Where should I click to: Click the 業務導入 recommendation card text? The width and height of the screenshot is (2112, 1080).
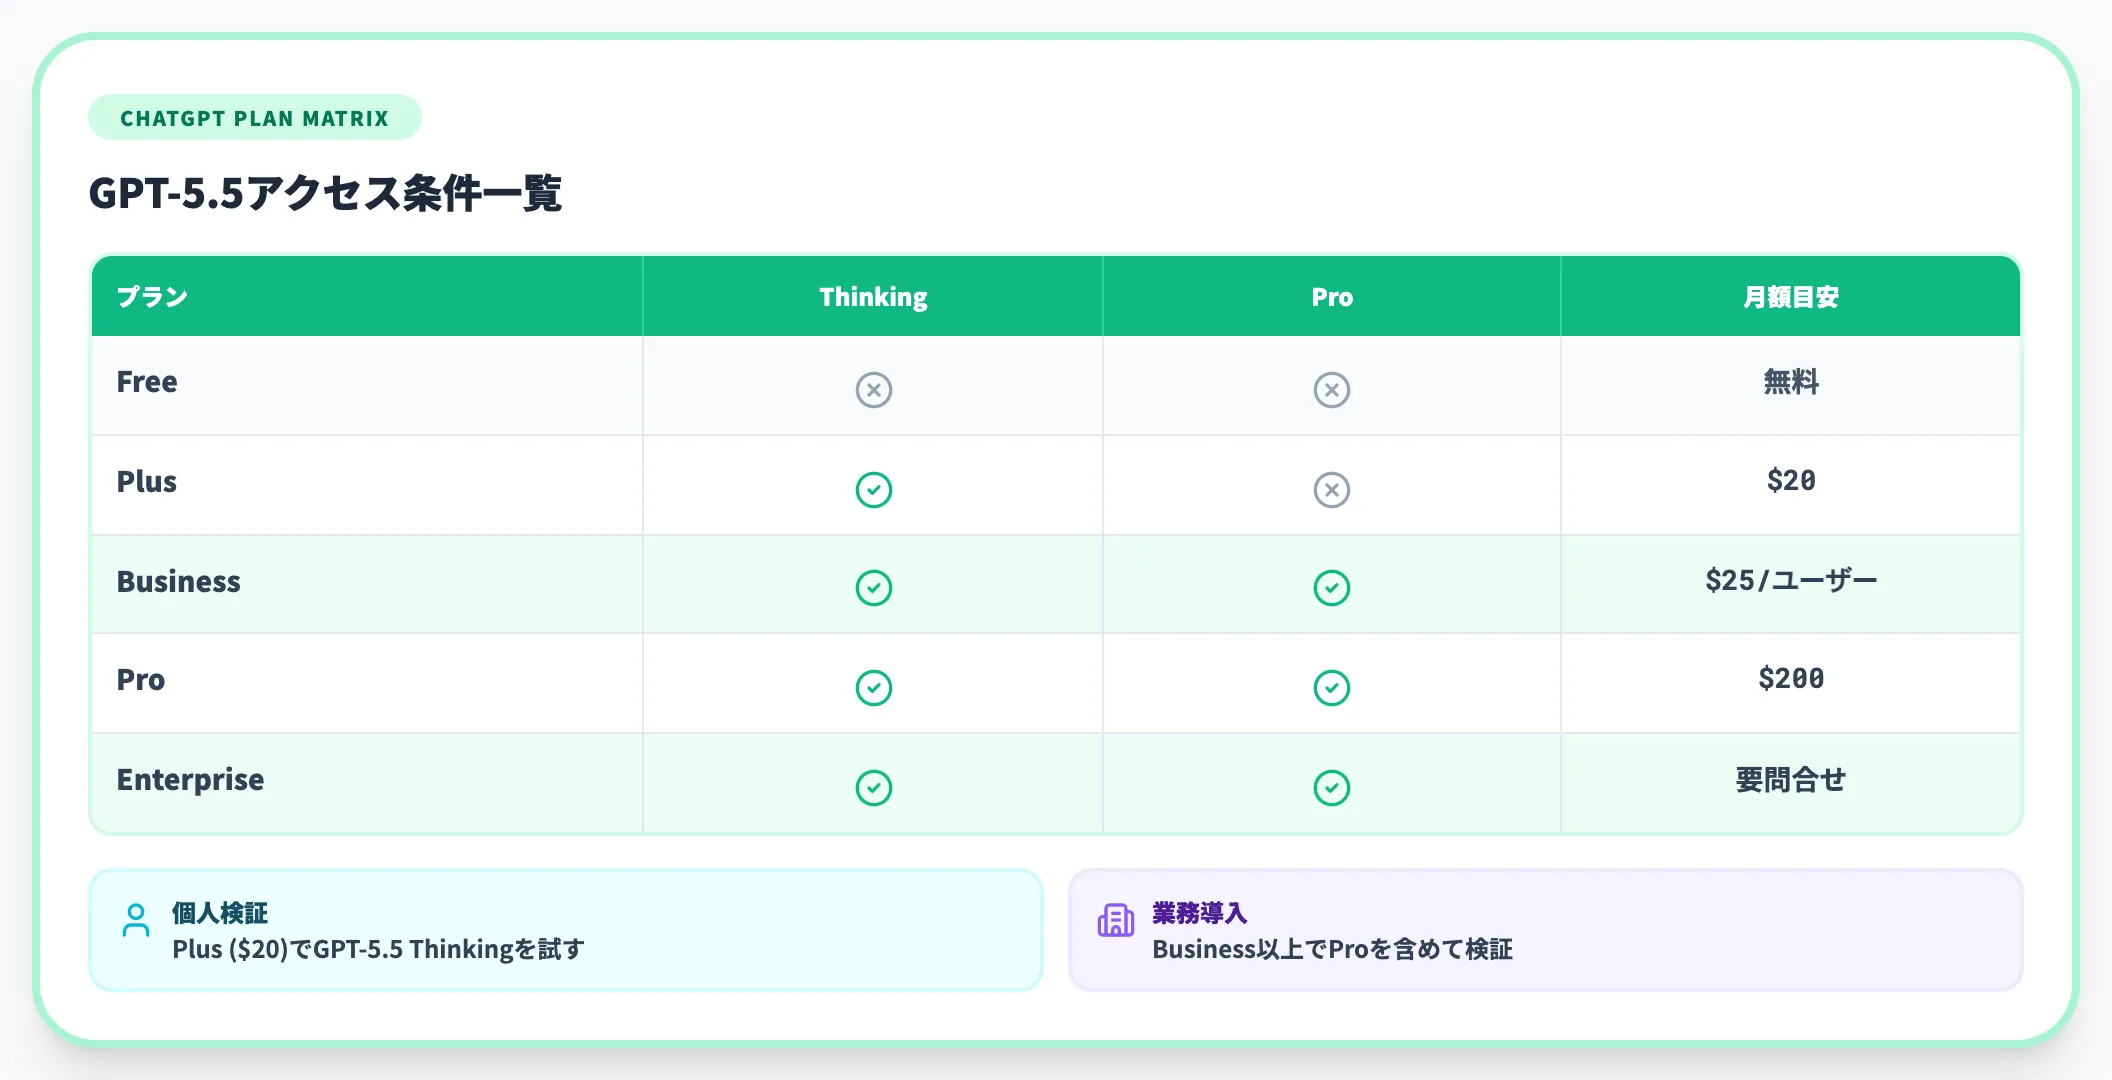coord(1332,949)
